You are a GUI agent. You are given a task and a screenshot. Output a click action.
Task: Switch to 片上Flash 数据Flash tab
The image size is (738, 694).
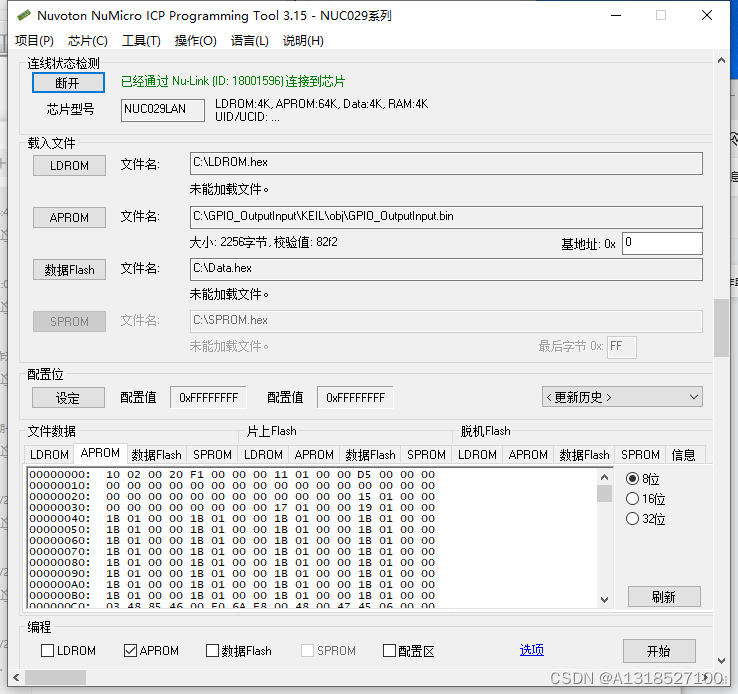coord(370,455)
